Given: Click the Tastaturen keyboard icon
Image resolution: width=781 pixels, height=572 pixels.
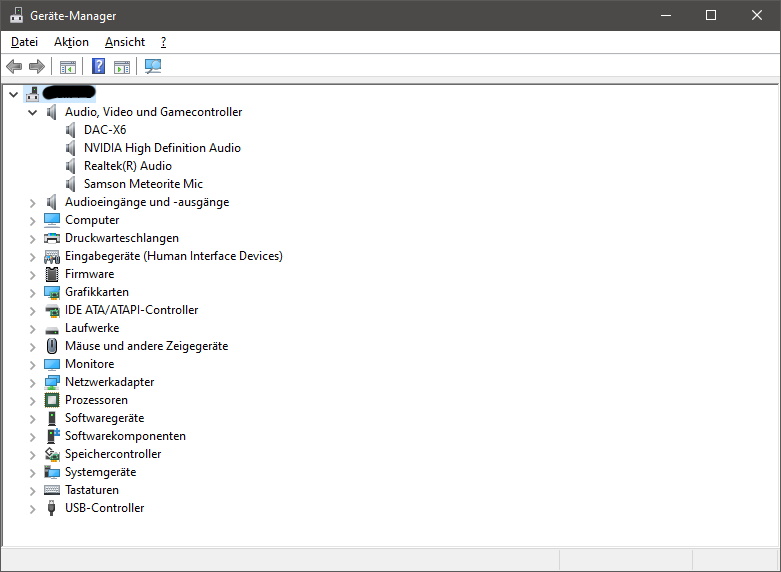Looking at the screenshot, I should coord(52,490).
